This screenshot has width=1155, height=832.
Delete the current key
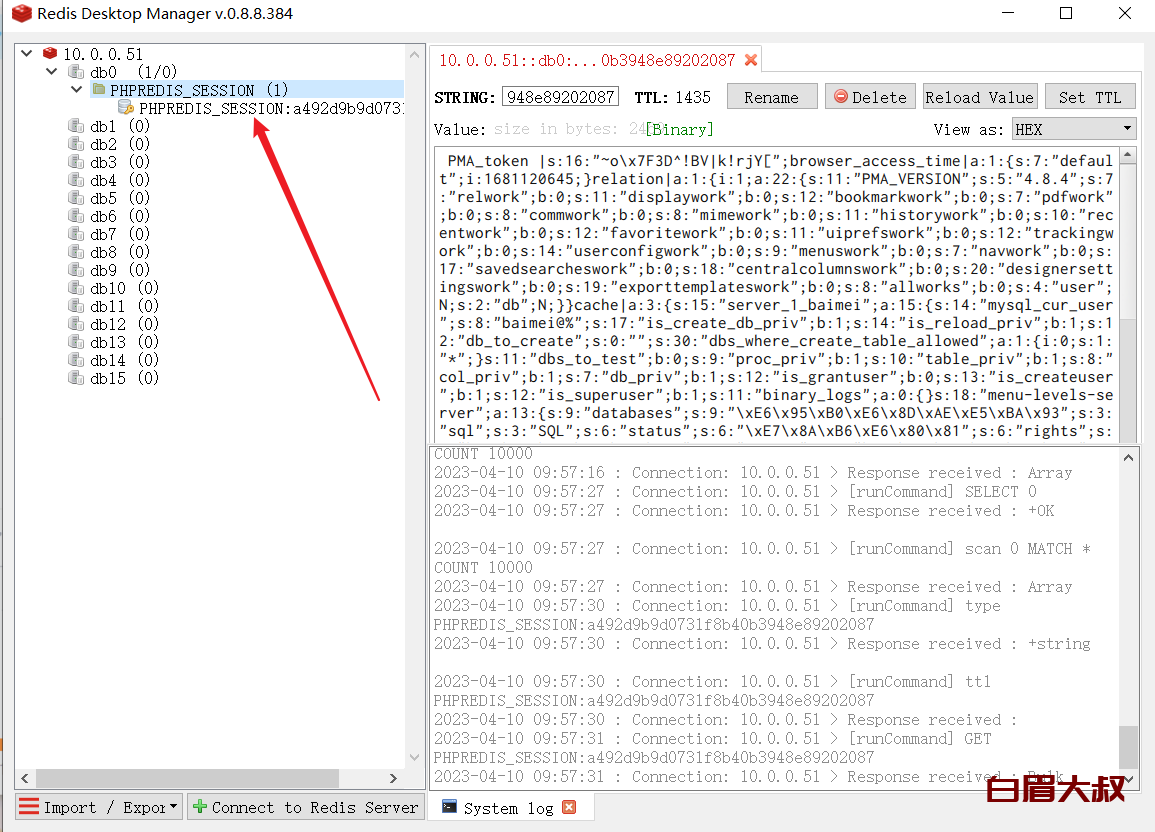[x=870, y=97]
